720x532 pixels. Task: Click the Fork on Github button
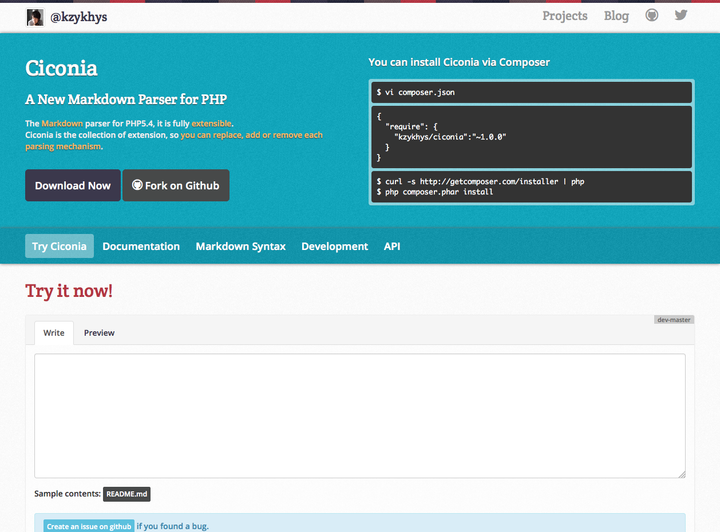176,185
